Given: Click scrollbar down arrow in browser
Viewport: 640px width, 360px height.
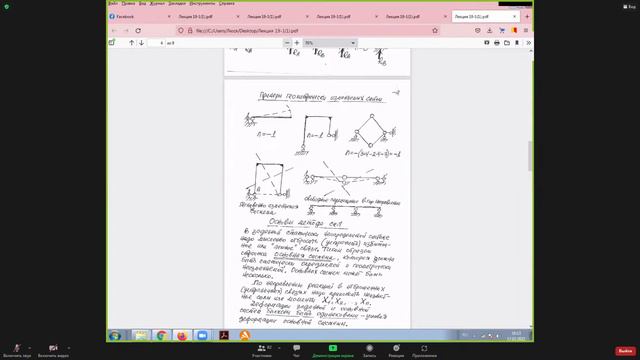Looking at the screenshot, I should click(x=530, y=326).
